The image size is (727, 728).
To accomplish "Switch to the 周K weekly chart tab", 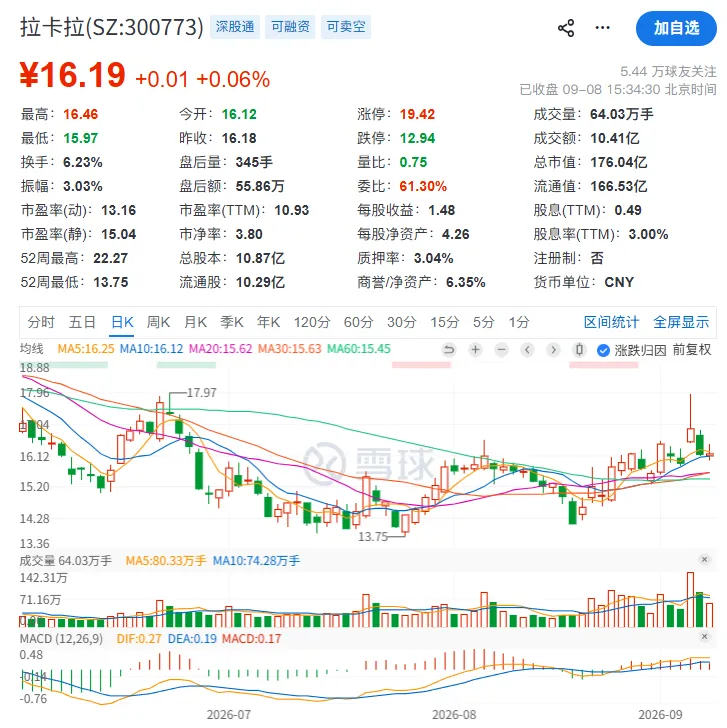I will [158, 322].
